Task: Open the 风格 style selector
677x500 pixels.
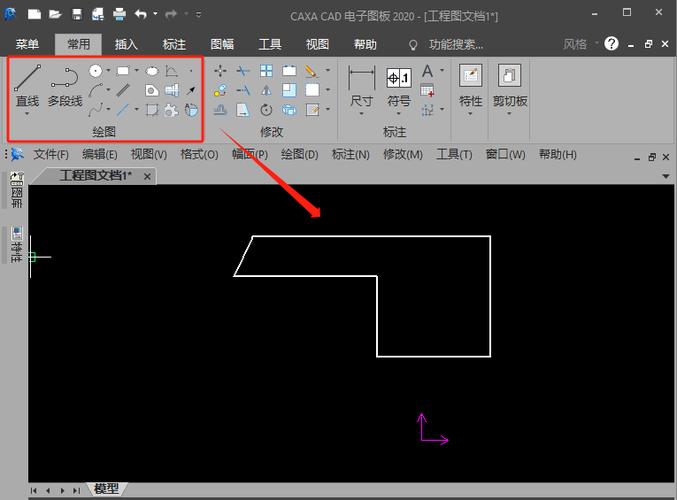Action: [x=580, y=44]
